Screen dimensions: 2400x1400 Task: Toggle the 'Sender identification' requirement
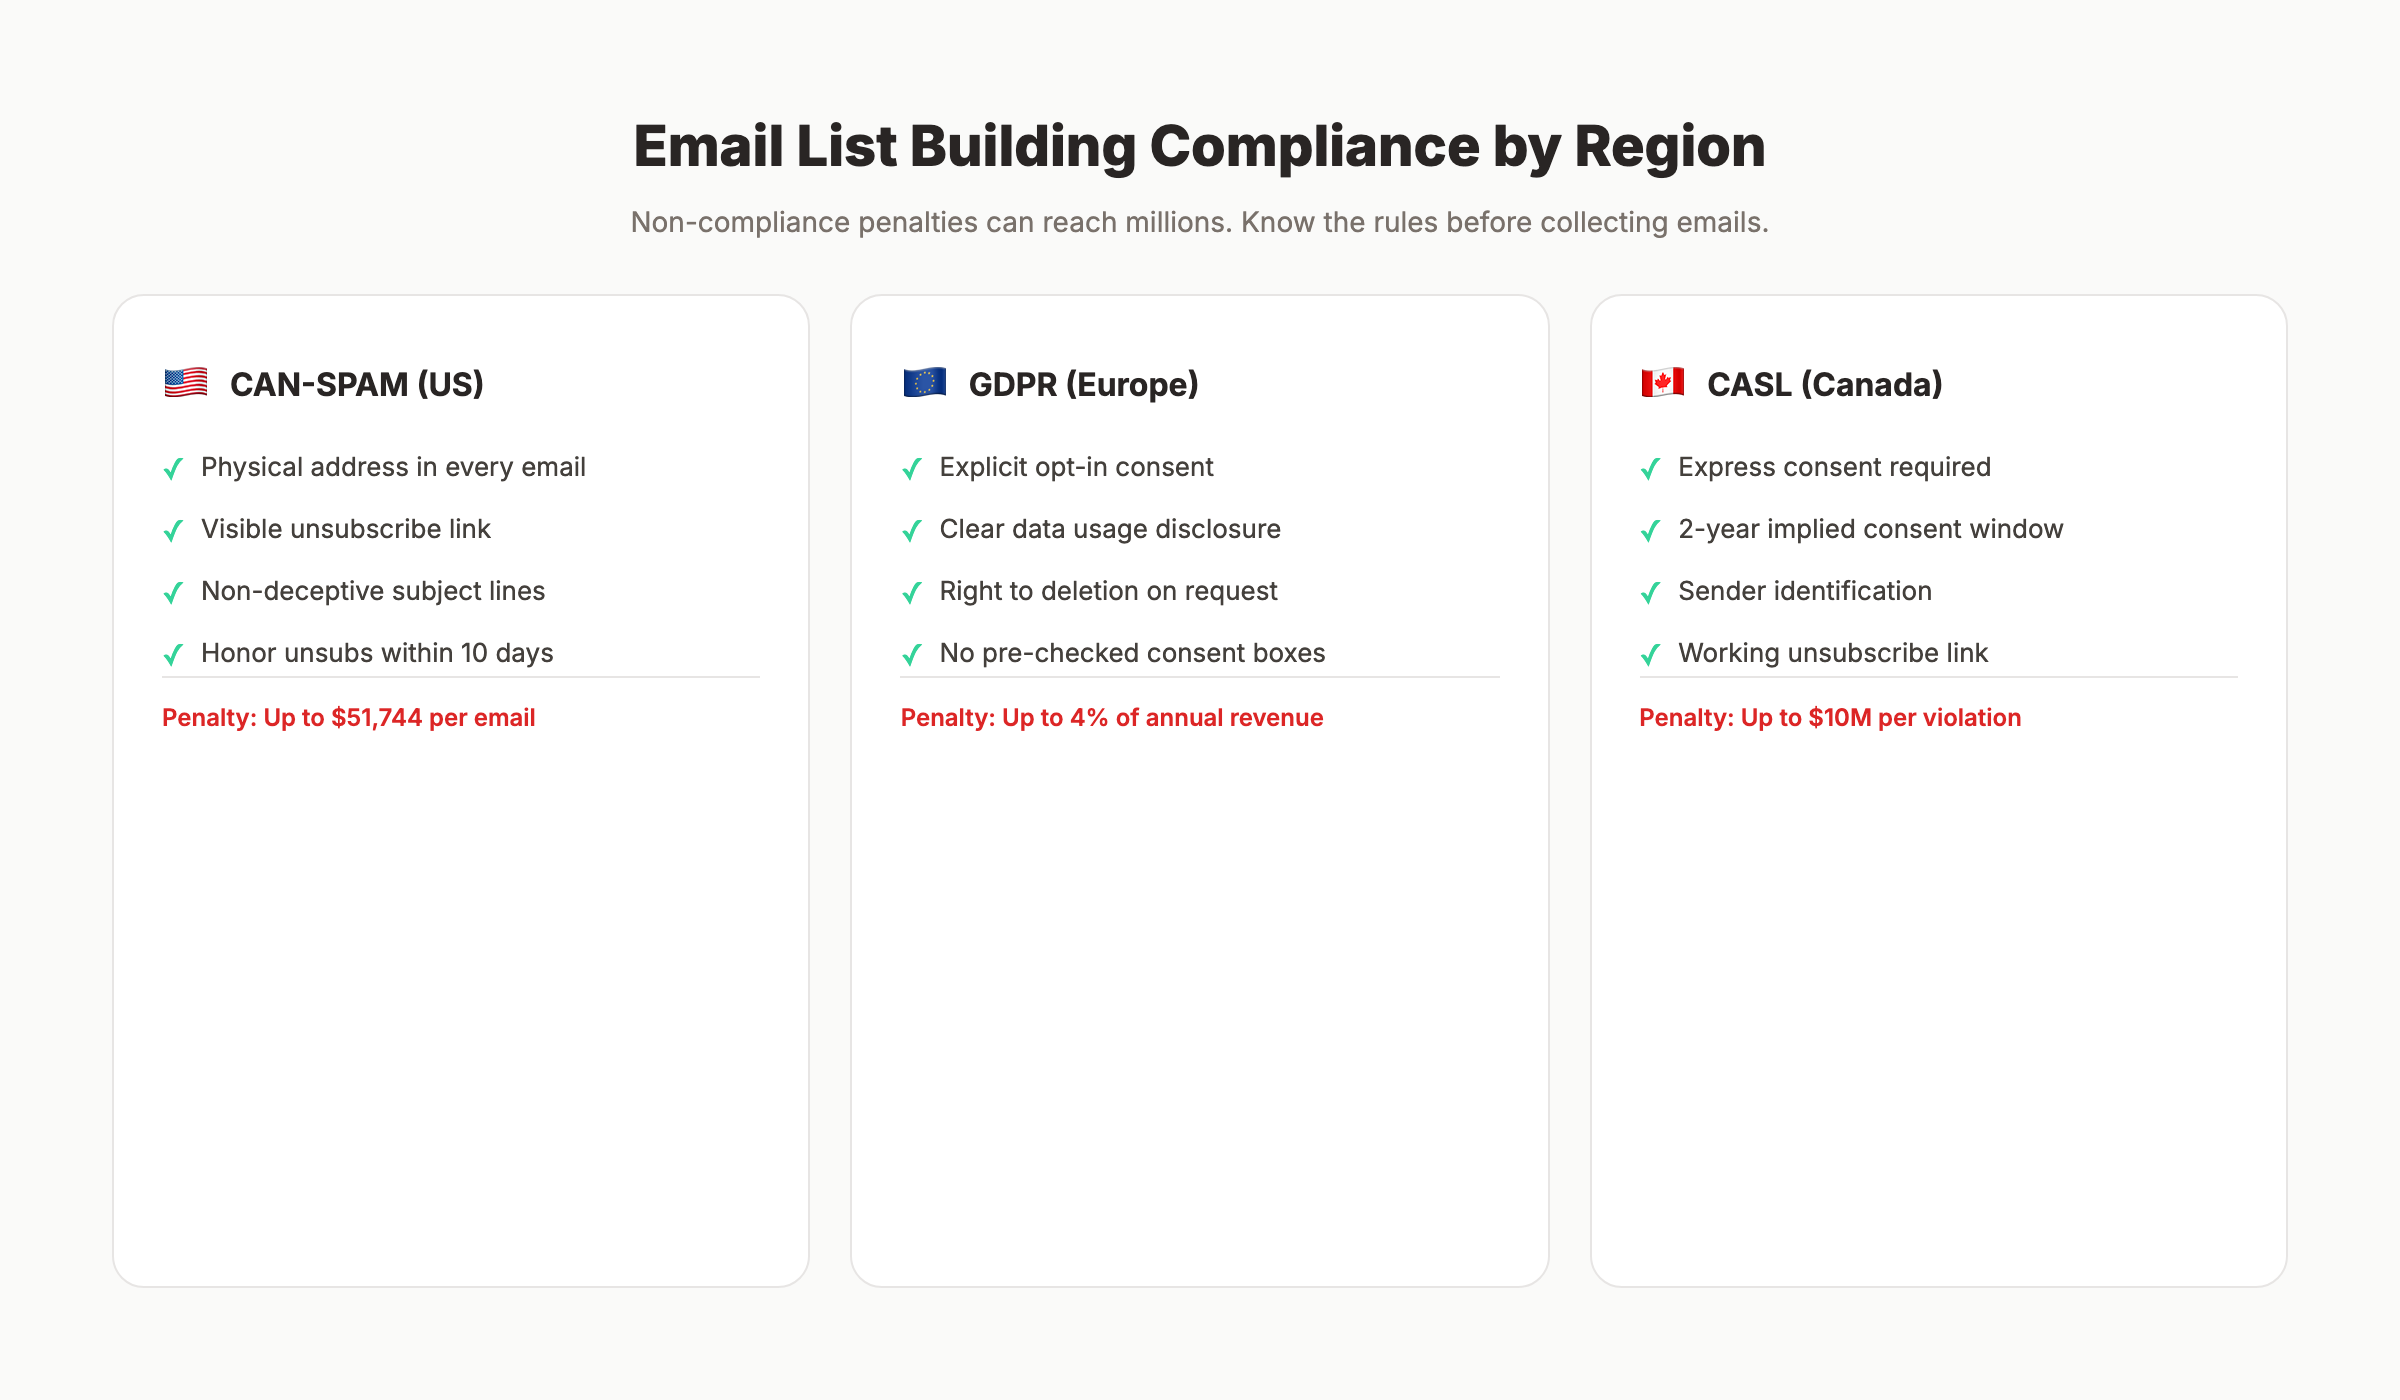(x=1805, y=590)
